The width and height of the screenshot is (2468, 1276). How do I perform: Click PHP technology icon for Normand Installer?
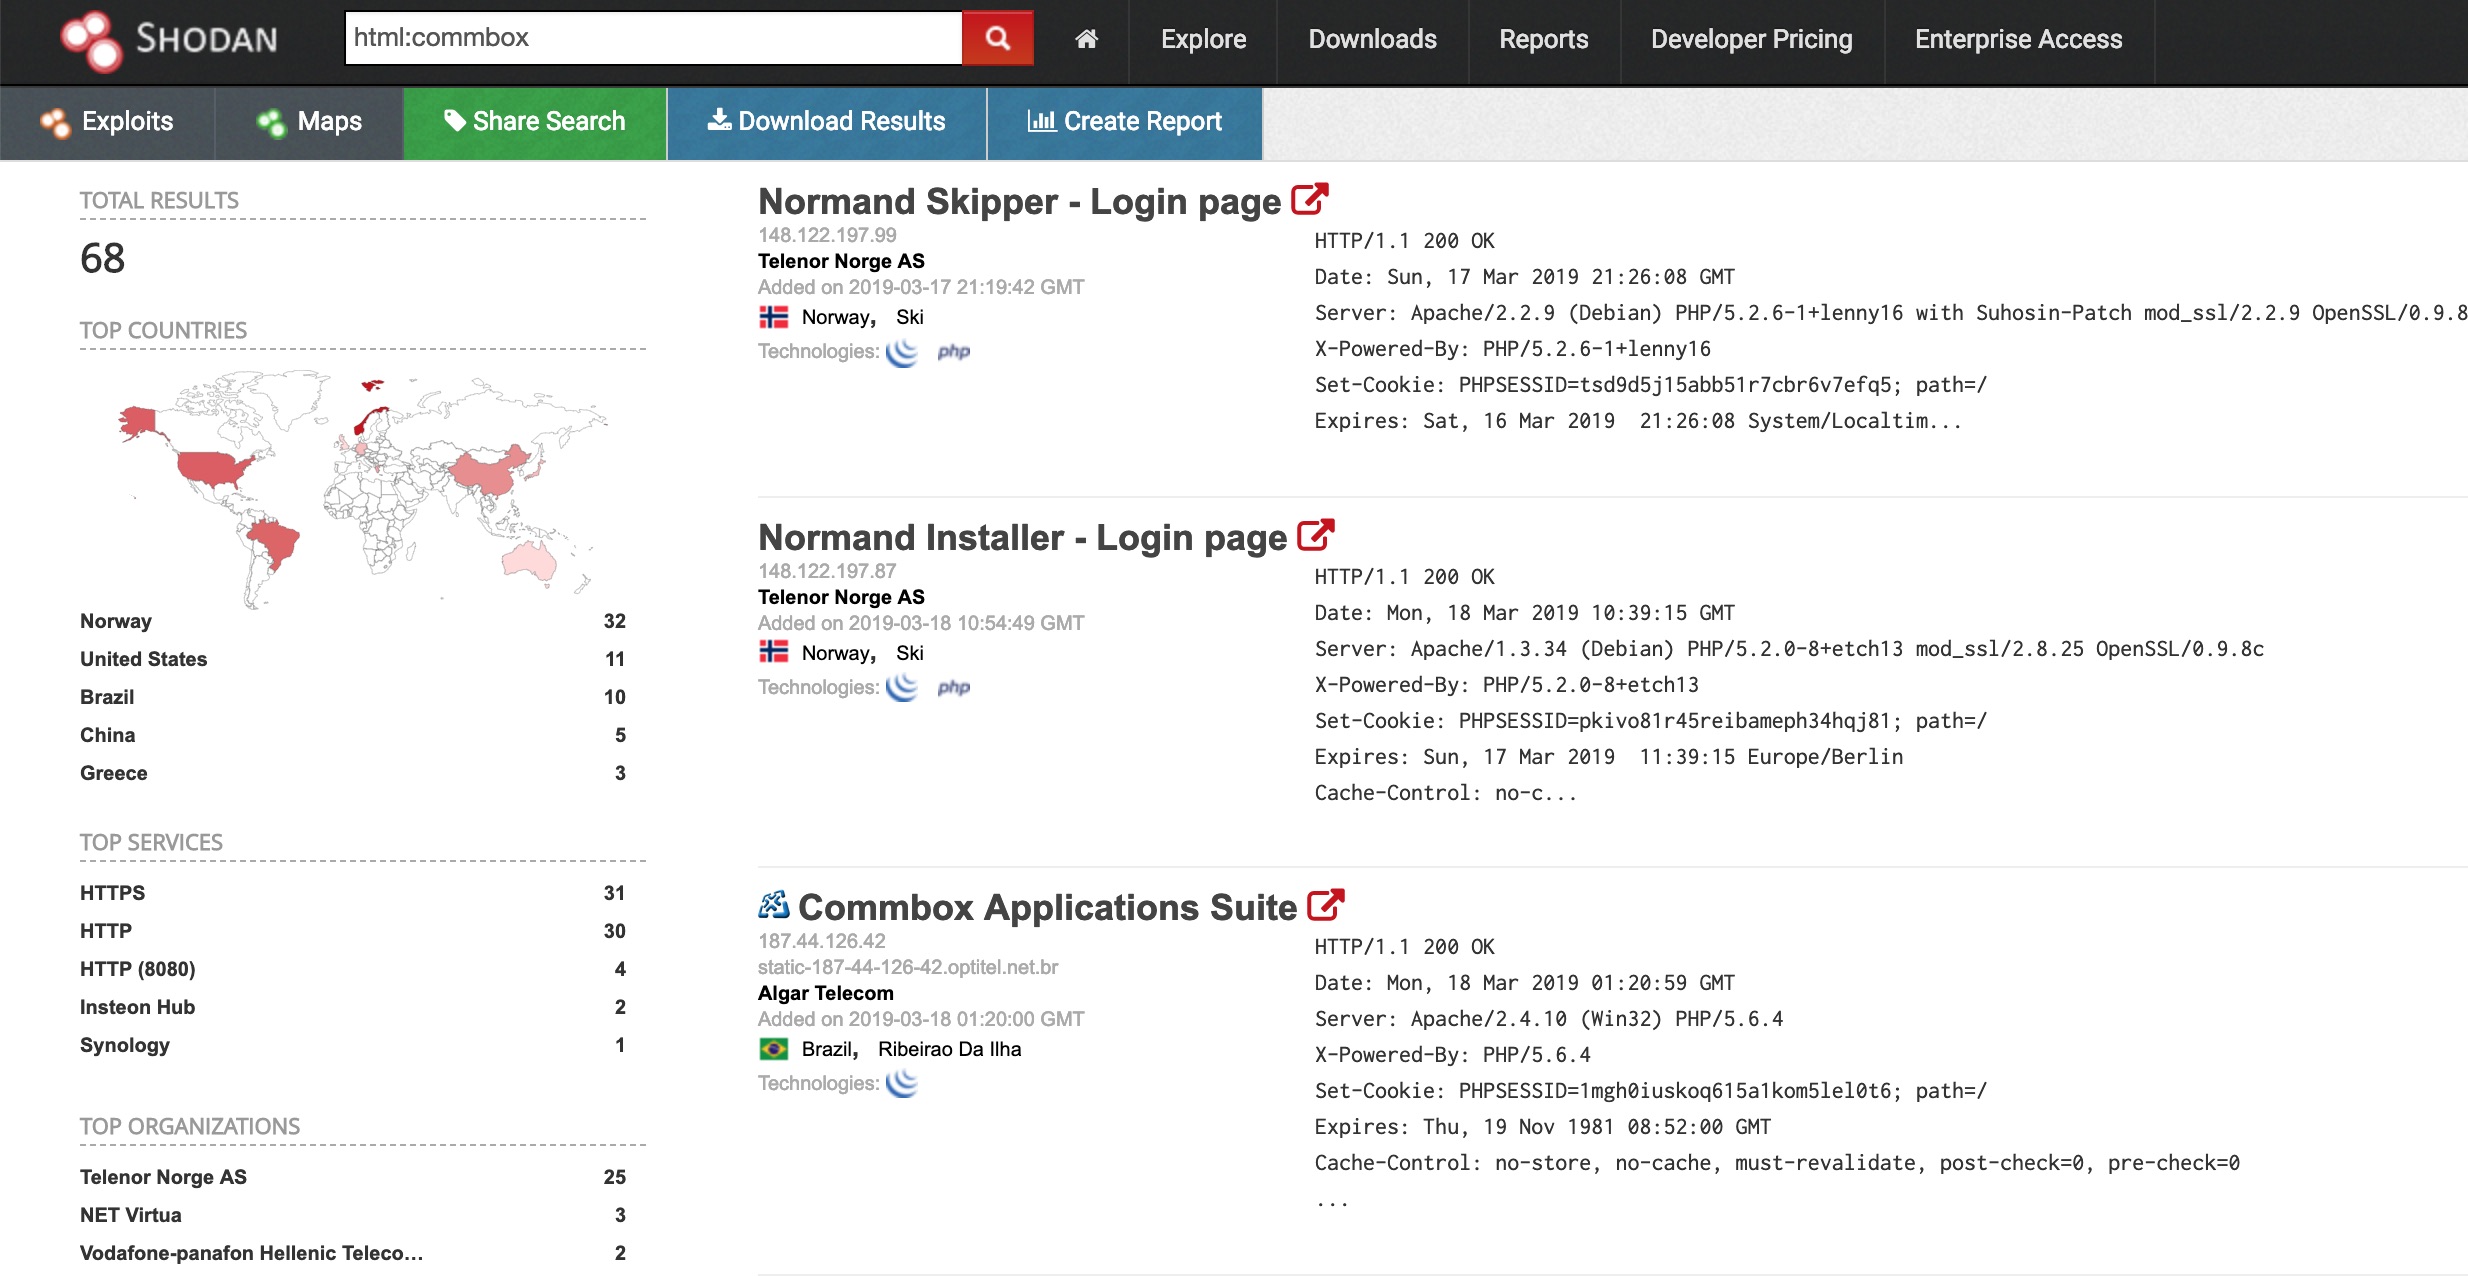(x=953, y=688)
